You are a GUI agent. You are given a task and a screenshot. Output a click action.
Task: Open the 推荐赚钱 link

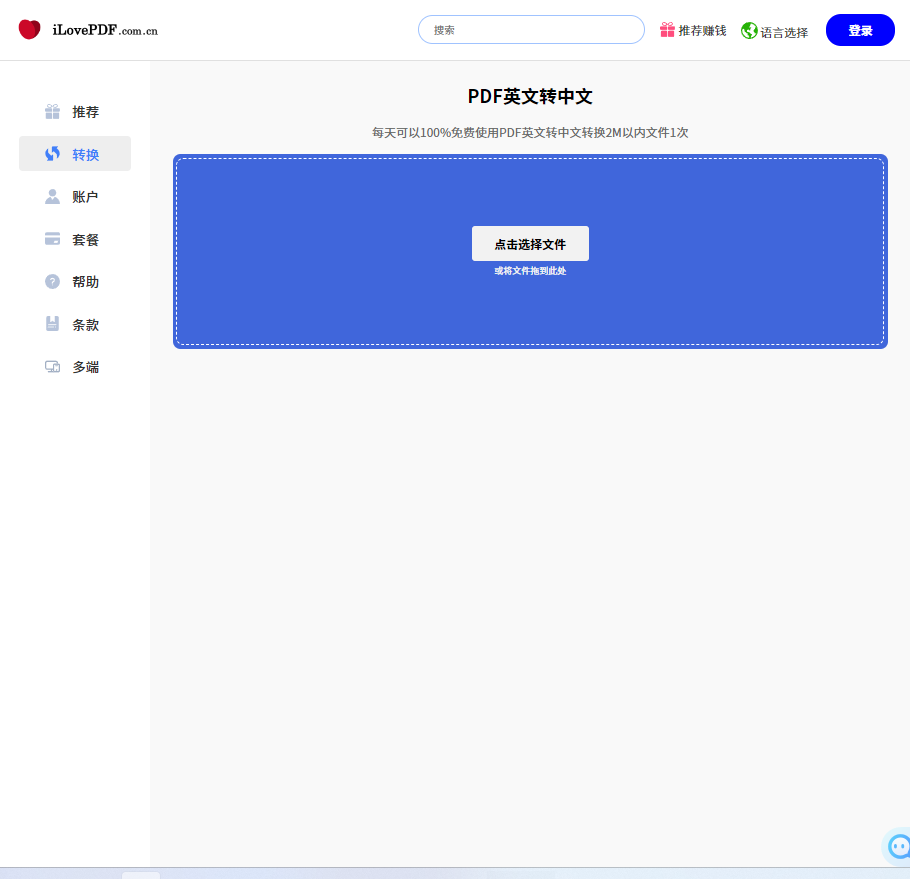(702, 31)
